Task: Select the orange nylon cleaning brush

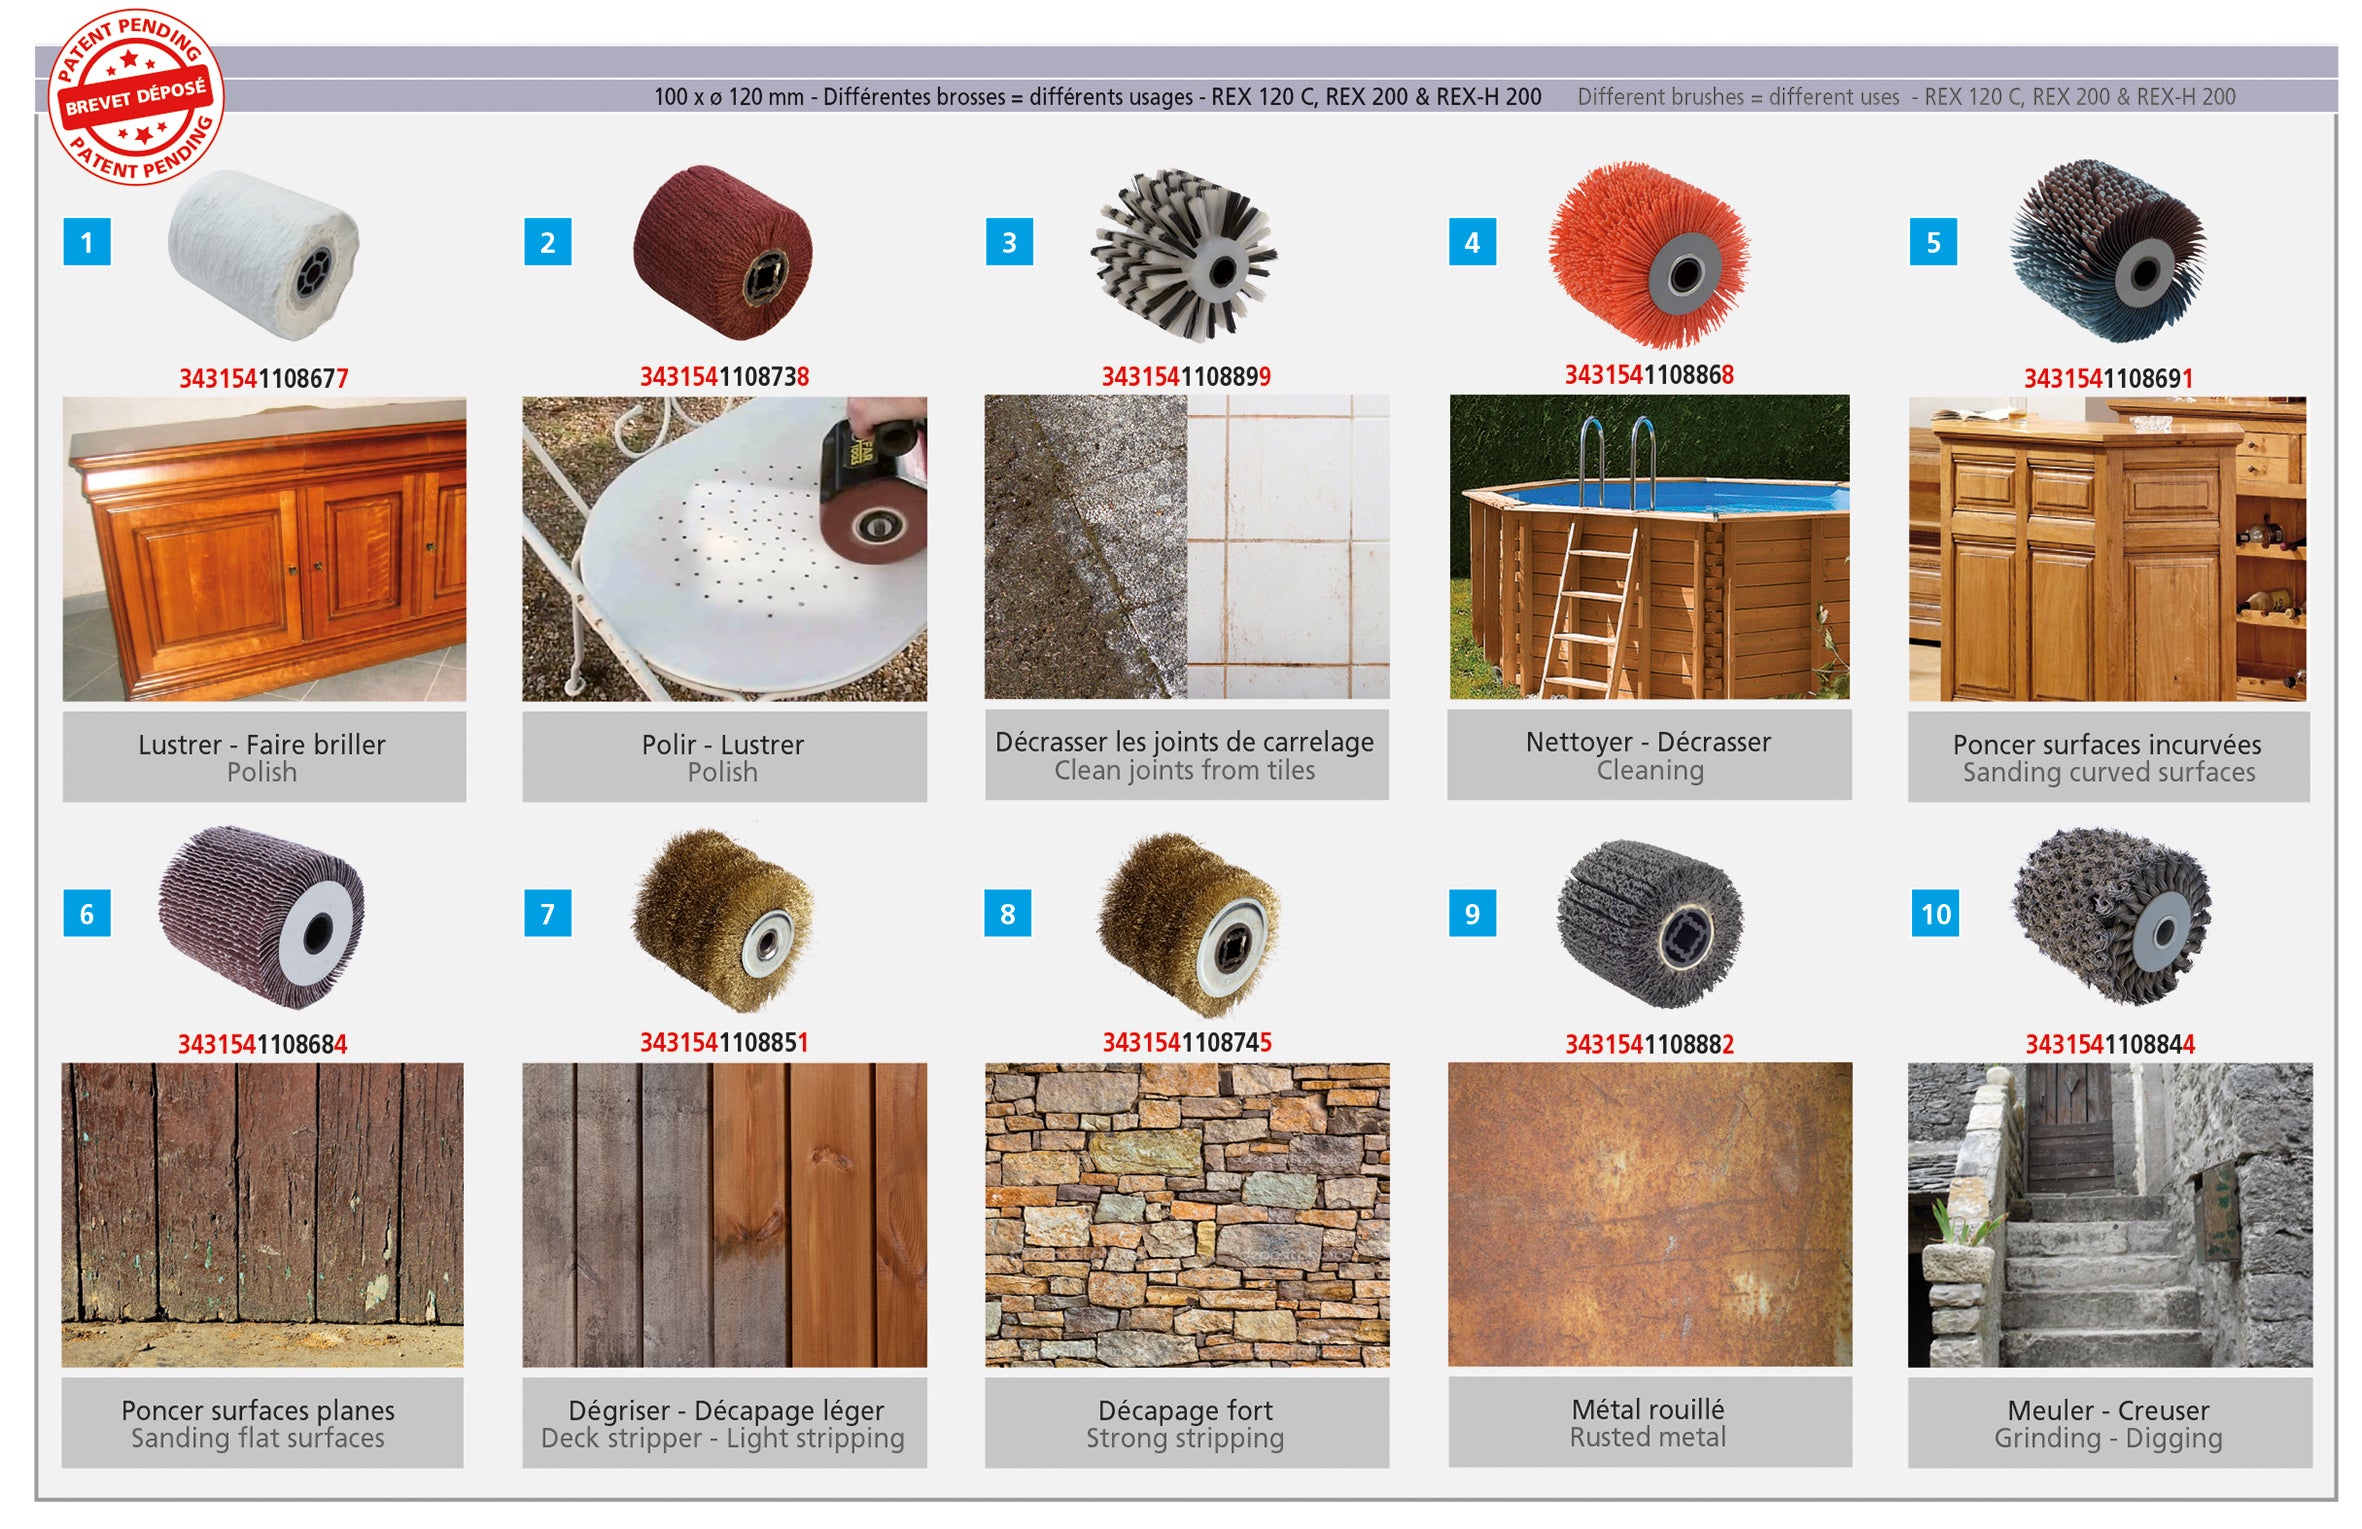Action: click(1648, 255)
